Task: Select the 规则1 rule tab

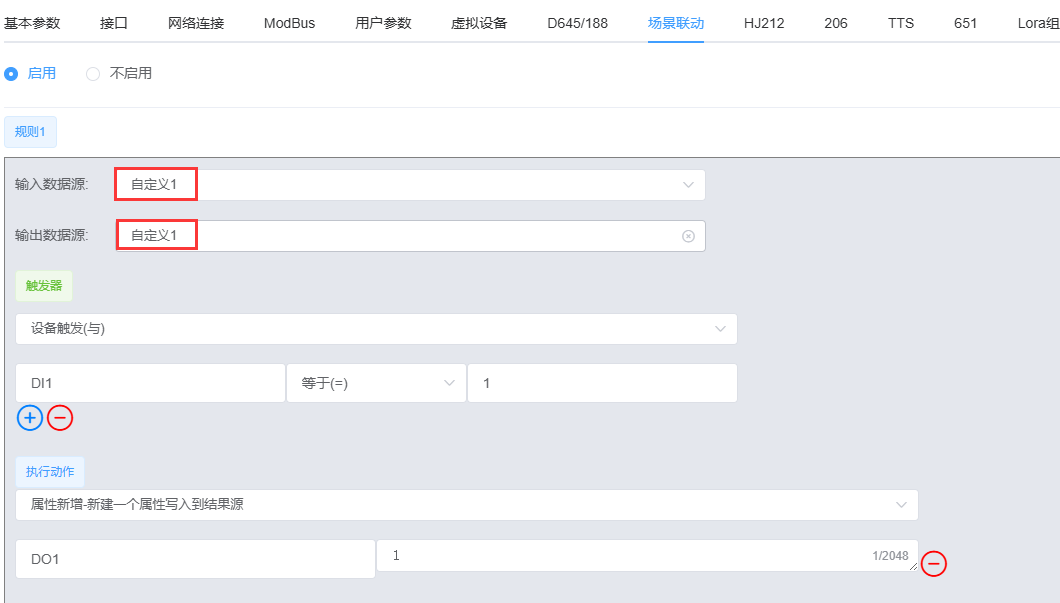Action: point(30,132)
